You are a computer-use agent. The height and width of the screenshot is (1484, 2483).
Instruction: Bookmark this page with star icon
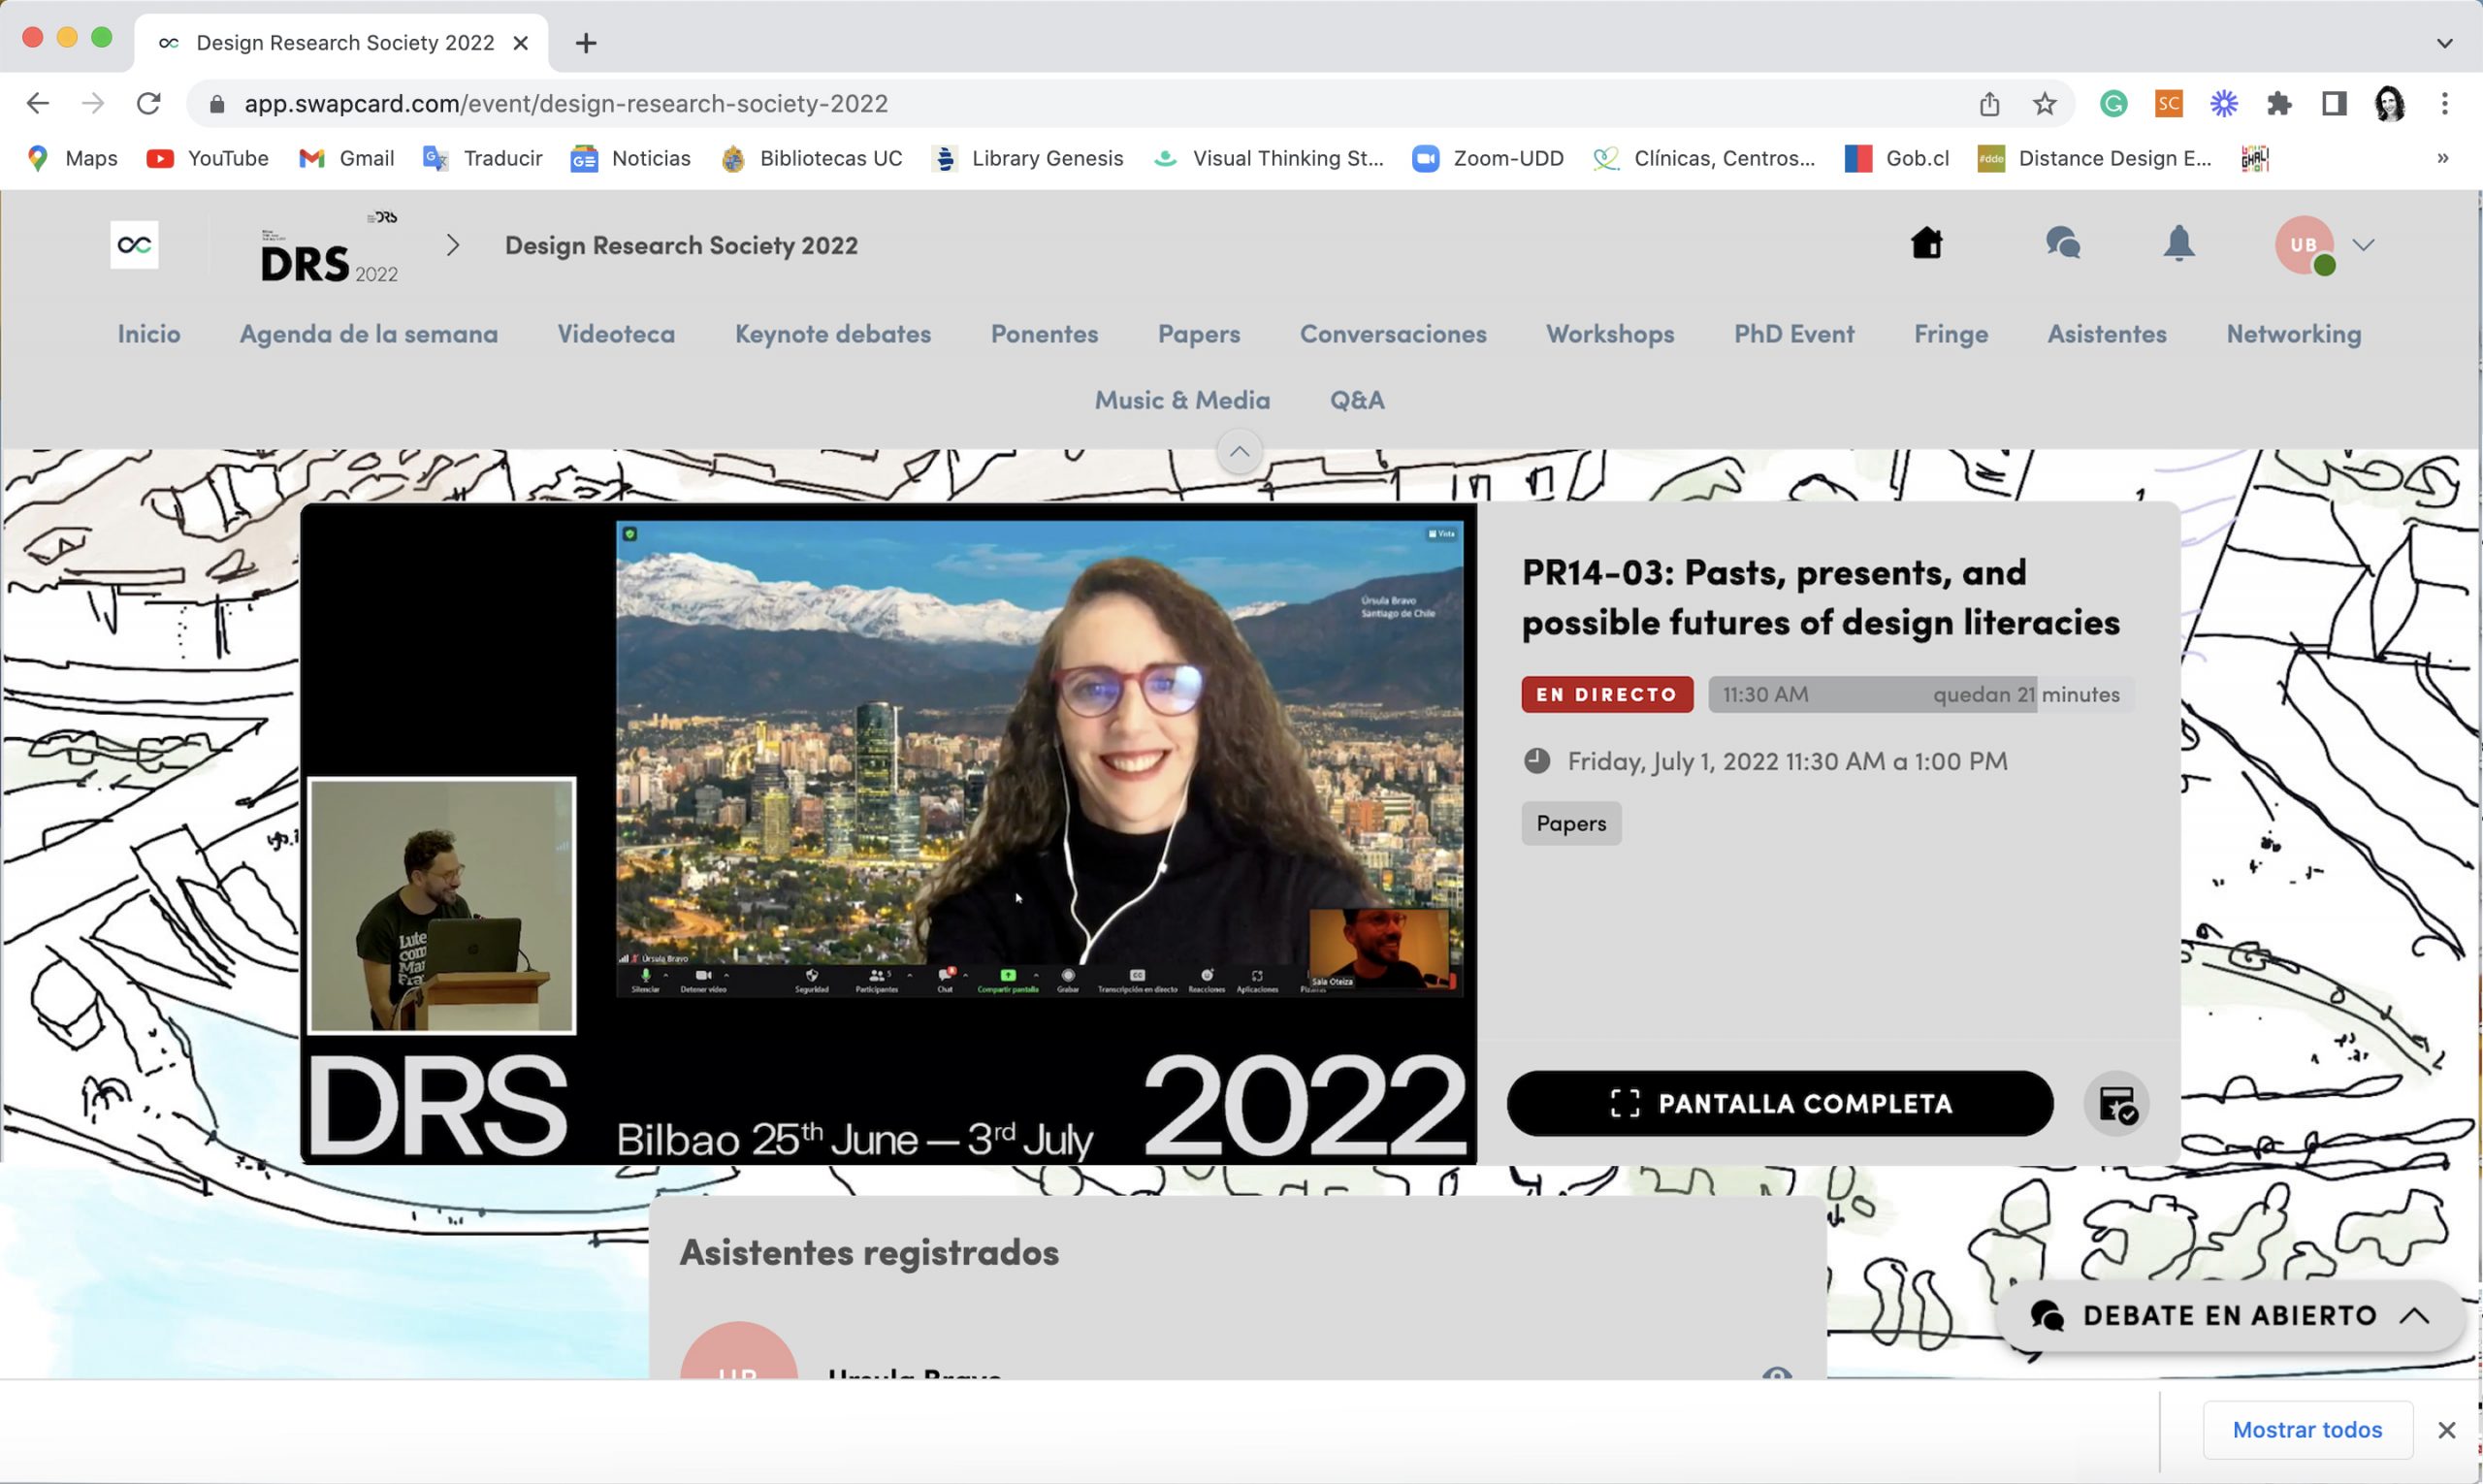2044,103
